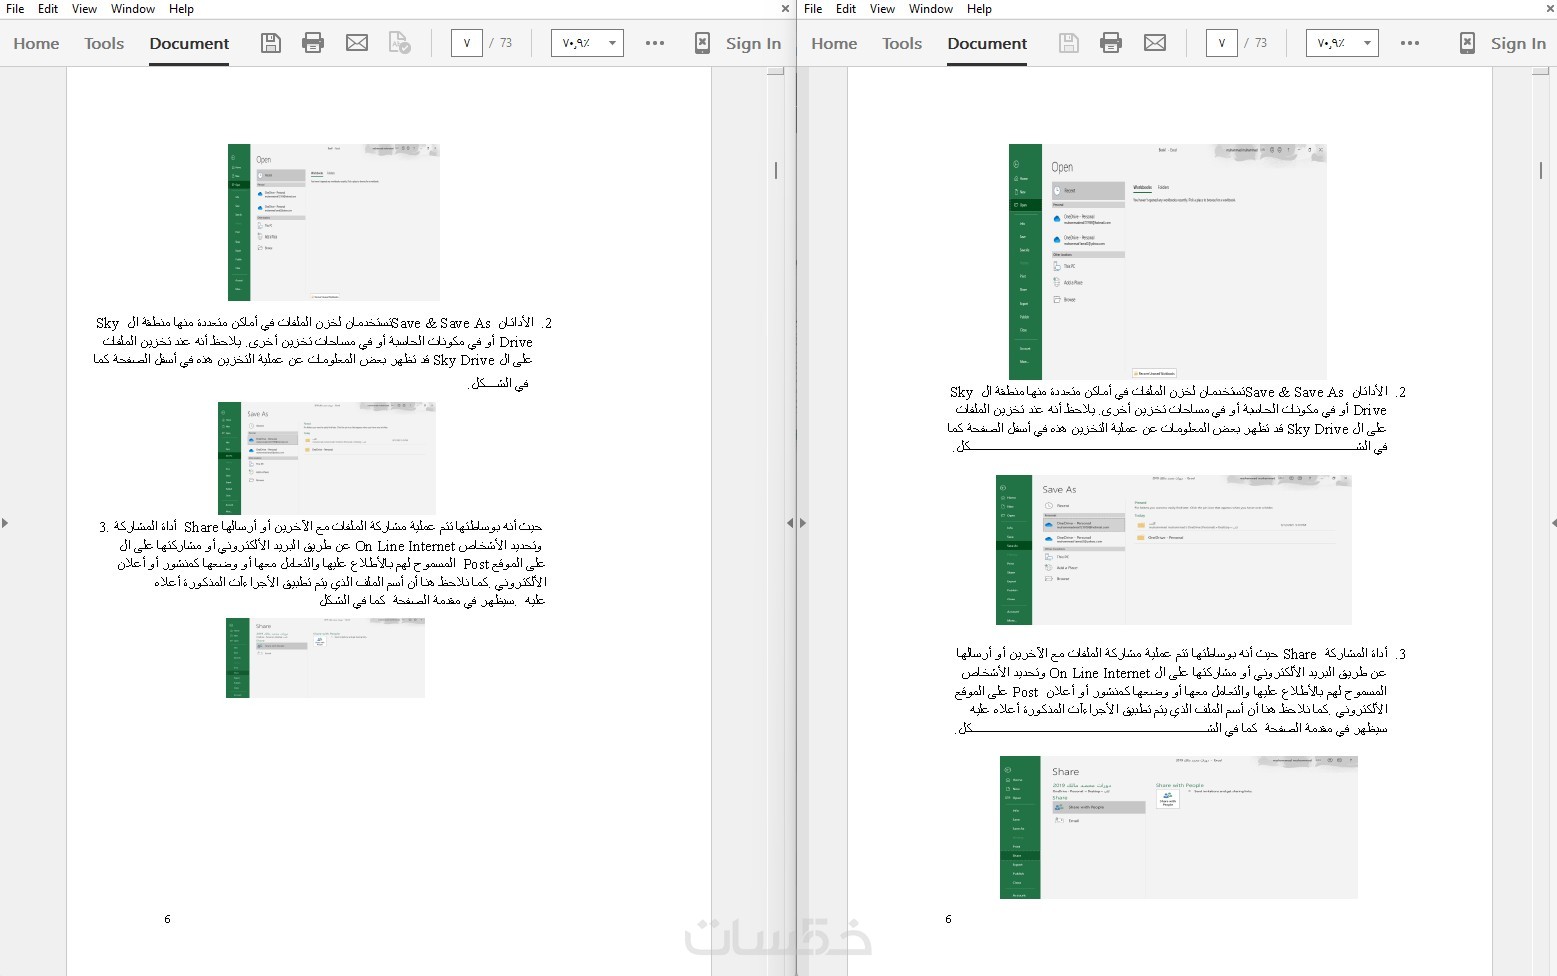Open the zoom level dropdown in left window
Screen dimensions: 1557x976
click(587, 43)
